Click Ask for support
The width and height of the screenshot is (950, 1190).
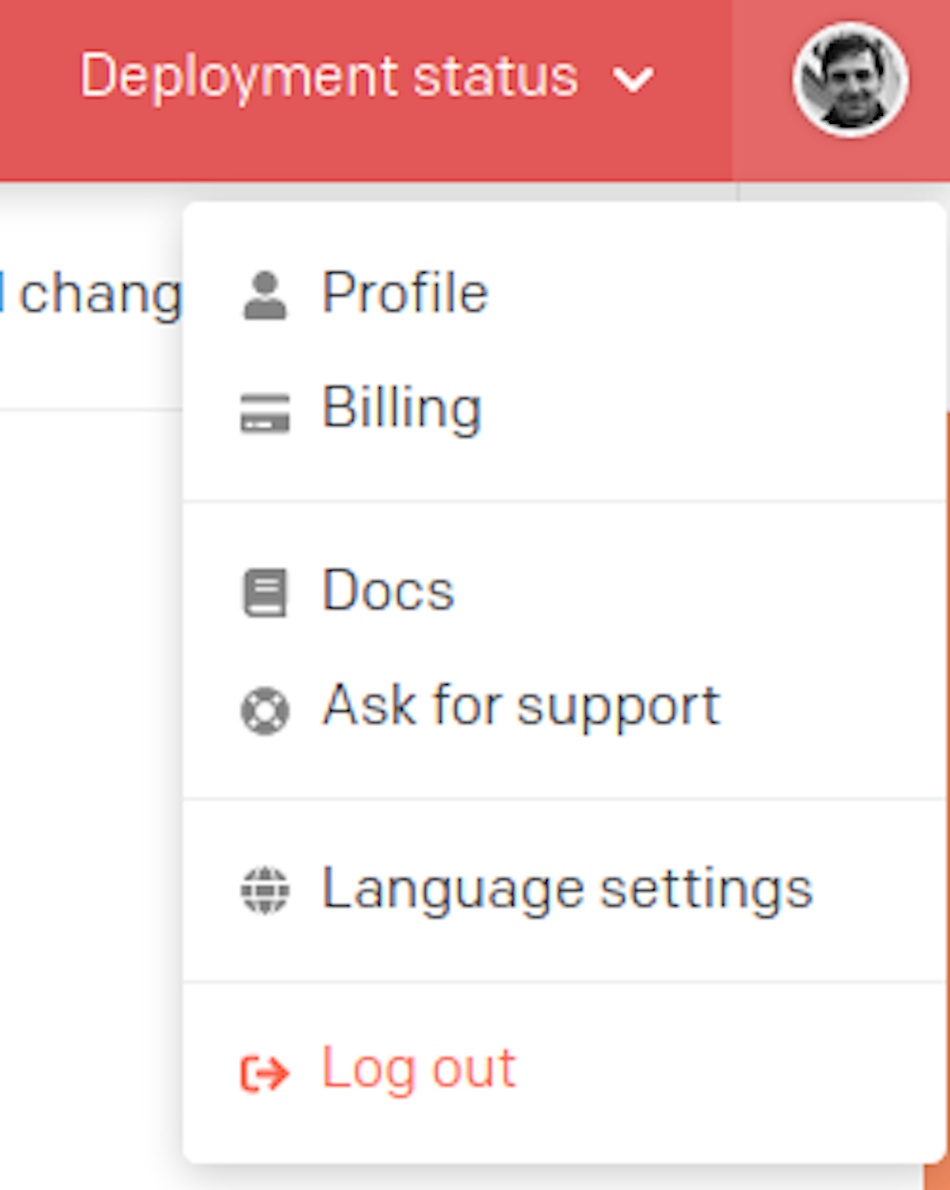[520, 705]
